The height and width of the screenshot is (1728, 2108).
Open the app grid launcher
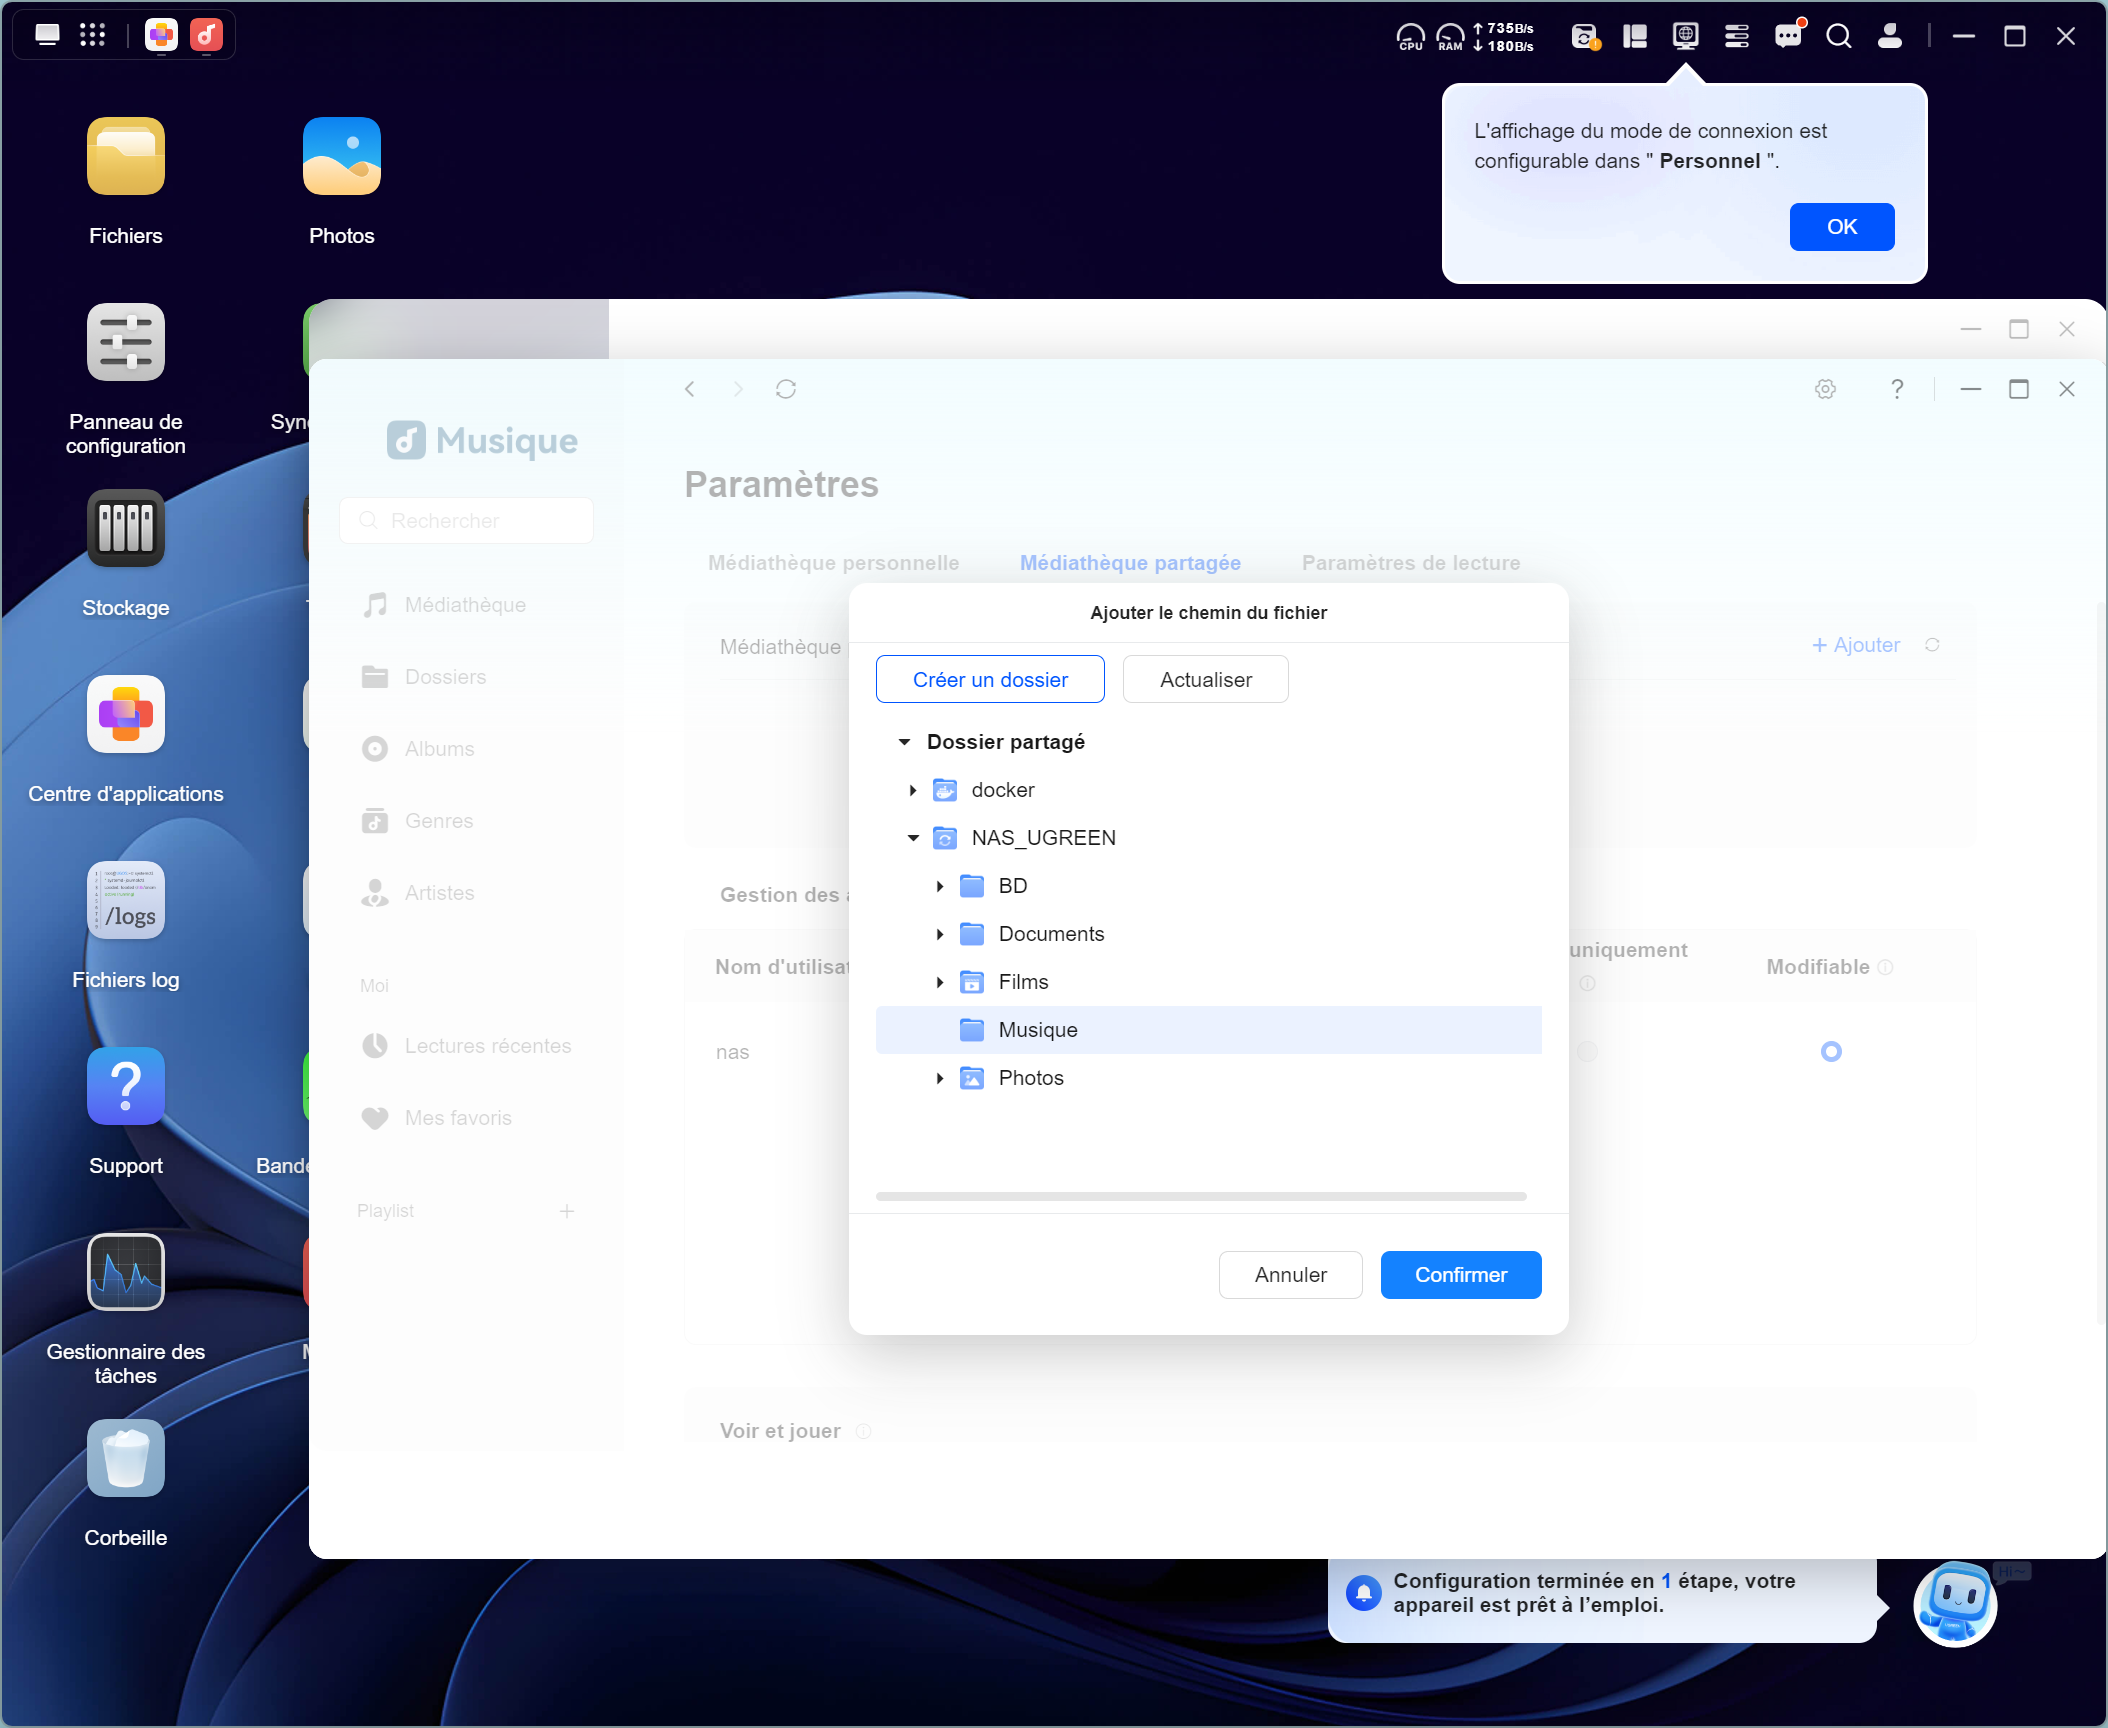(92, 35)
